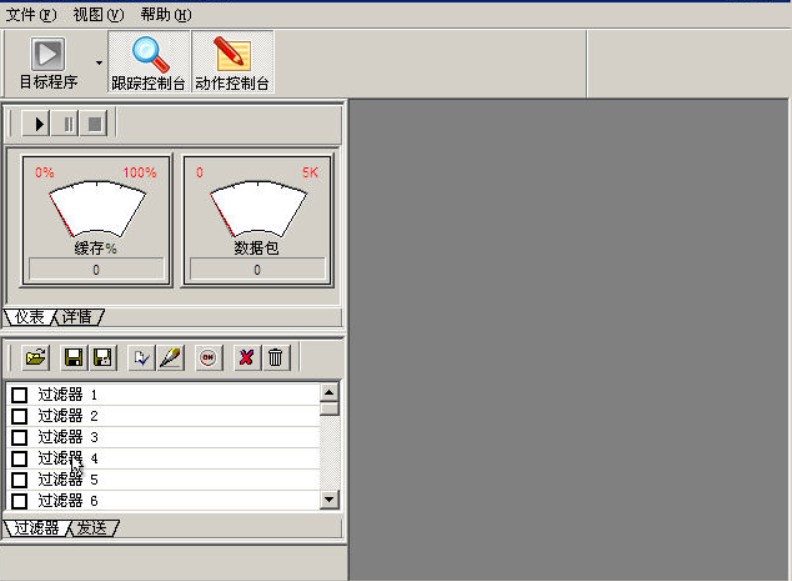Screen dimensions: 792x581
Task: Switch to the 发送 tab
Action: [92, 528]
